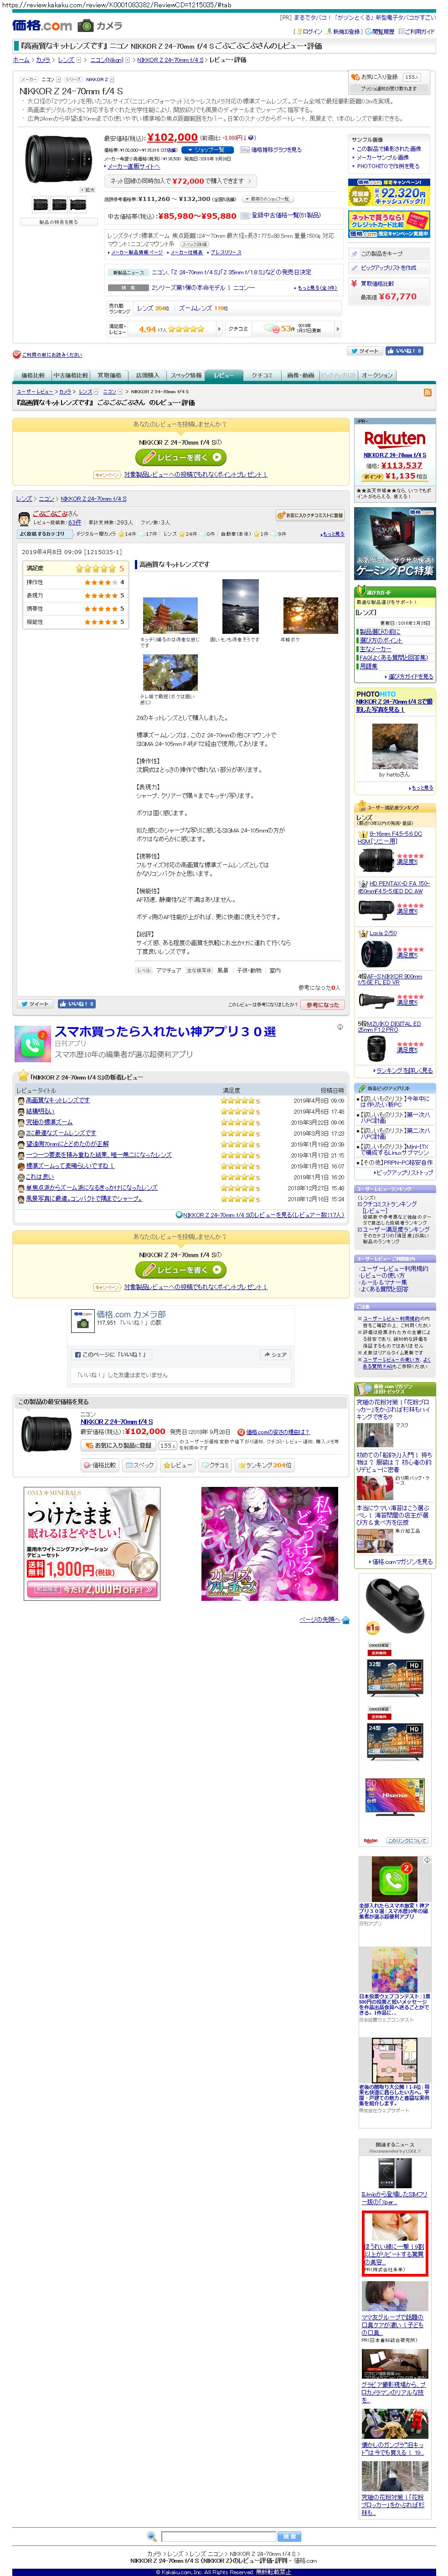The width and height of the screenshot is (448, 2576).
Task: Click the Facebook いいね button below product box
Action: 404,351
